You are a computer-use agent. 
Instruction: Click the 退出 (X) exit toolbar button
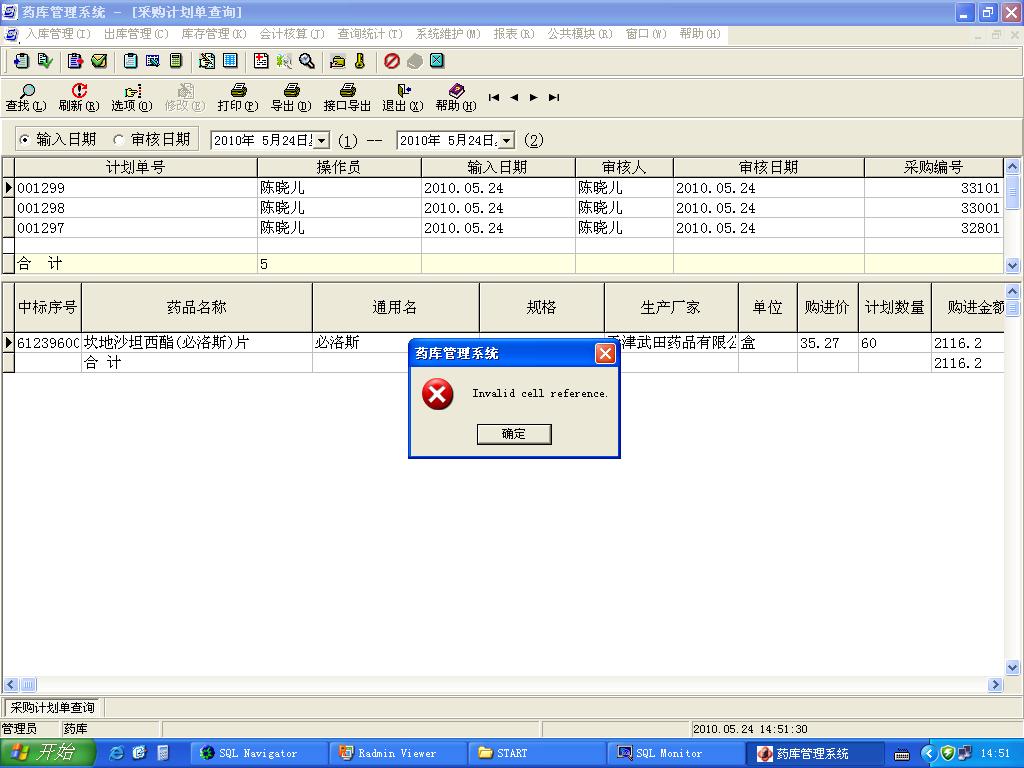(403, 98)
